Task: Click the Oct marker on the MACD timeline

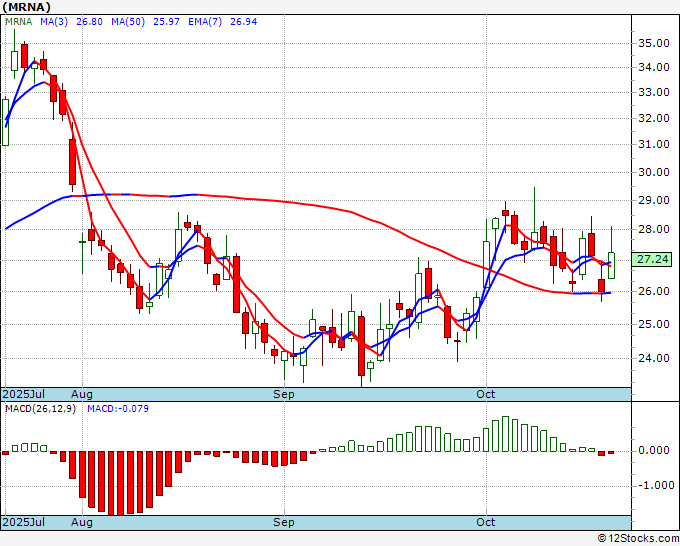Action: 486,522
